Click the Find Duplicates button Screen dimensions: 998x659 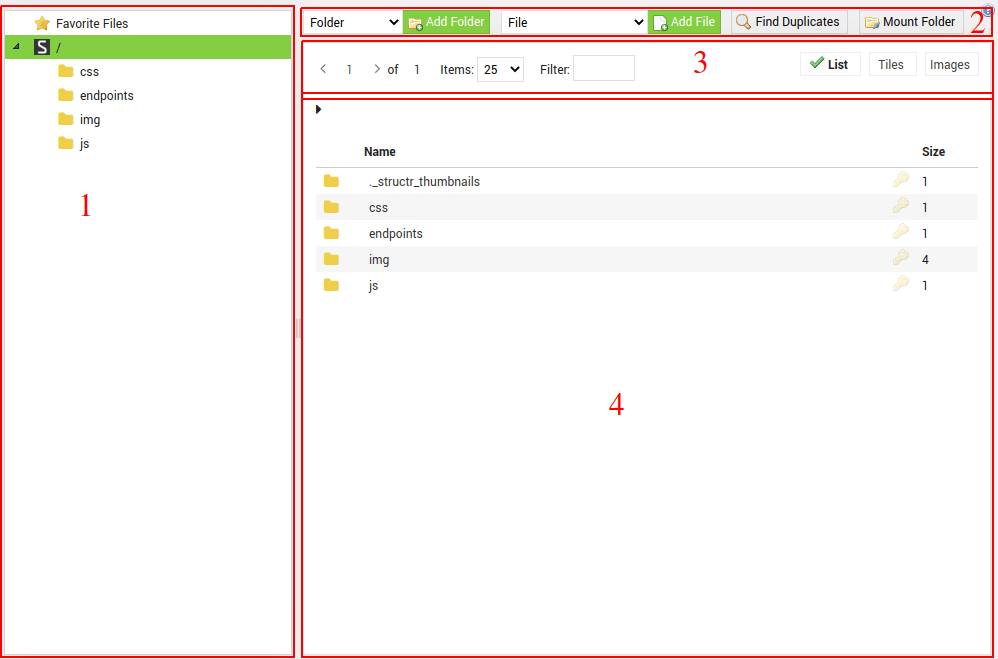[788, 21]
